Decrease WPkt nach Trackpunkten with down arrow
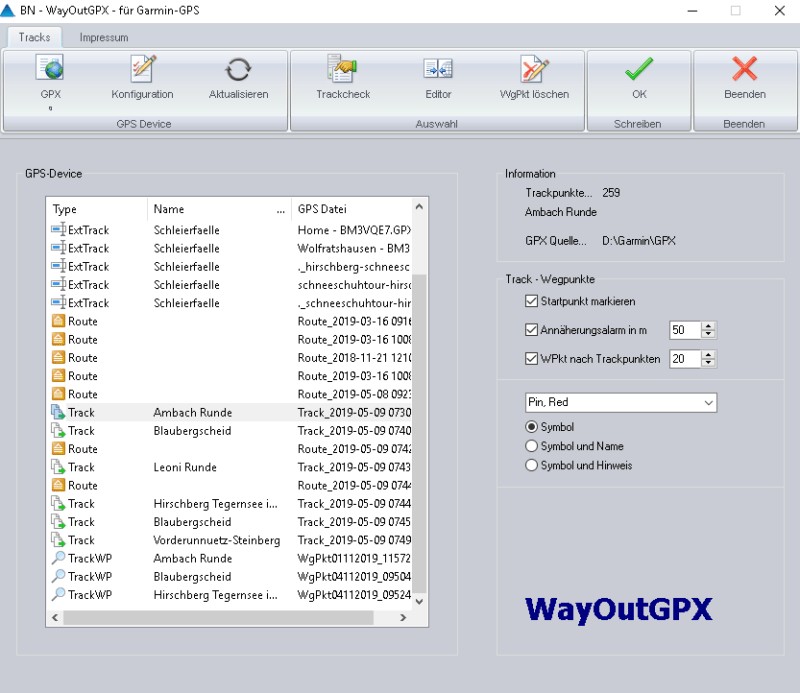 [x=706, y=362]
